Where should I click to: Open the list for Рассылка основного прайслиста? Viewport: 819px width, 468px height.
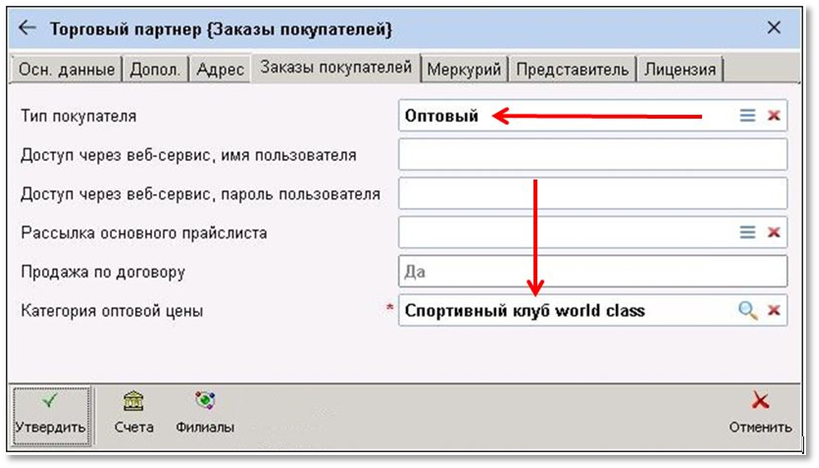[747, 232]
